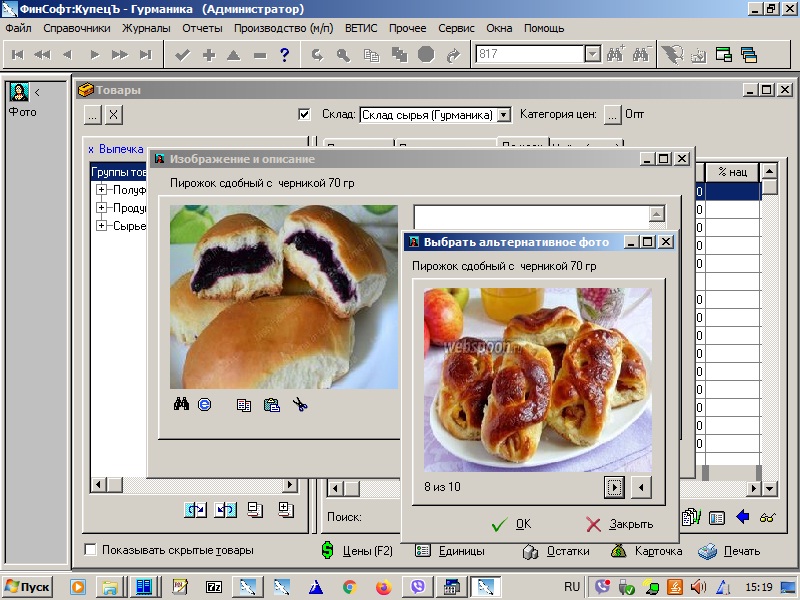Click Закрыть in the alternative photo dialog
Image resolution: width=800 pixels, height=600 pixels.
point(620,524)
